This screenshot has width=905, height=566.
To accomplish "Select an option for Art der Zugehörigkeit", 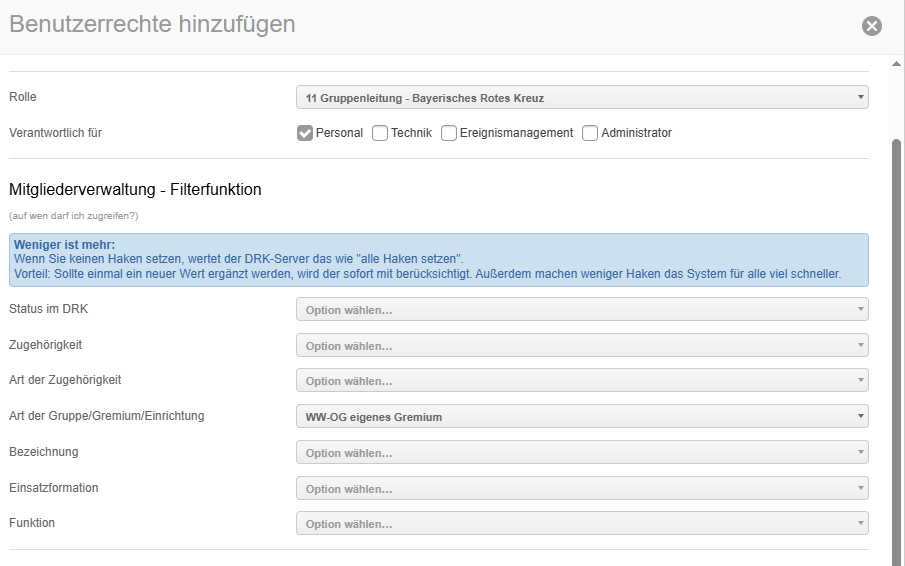I will [x=581, y=381].
